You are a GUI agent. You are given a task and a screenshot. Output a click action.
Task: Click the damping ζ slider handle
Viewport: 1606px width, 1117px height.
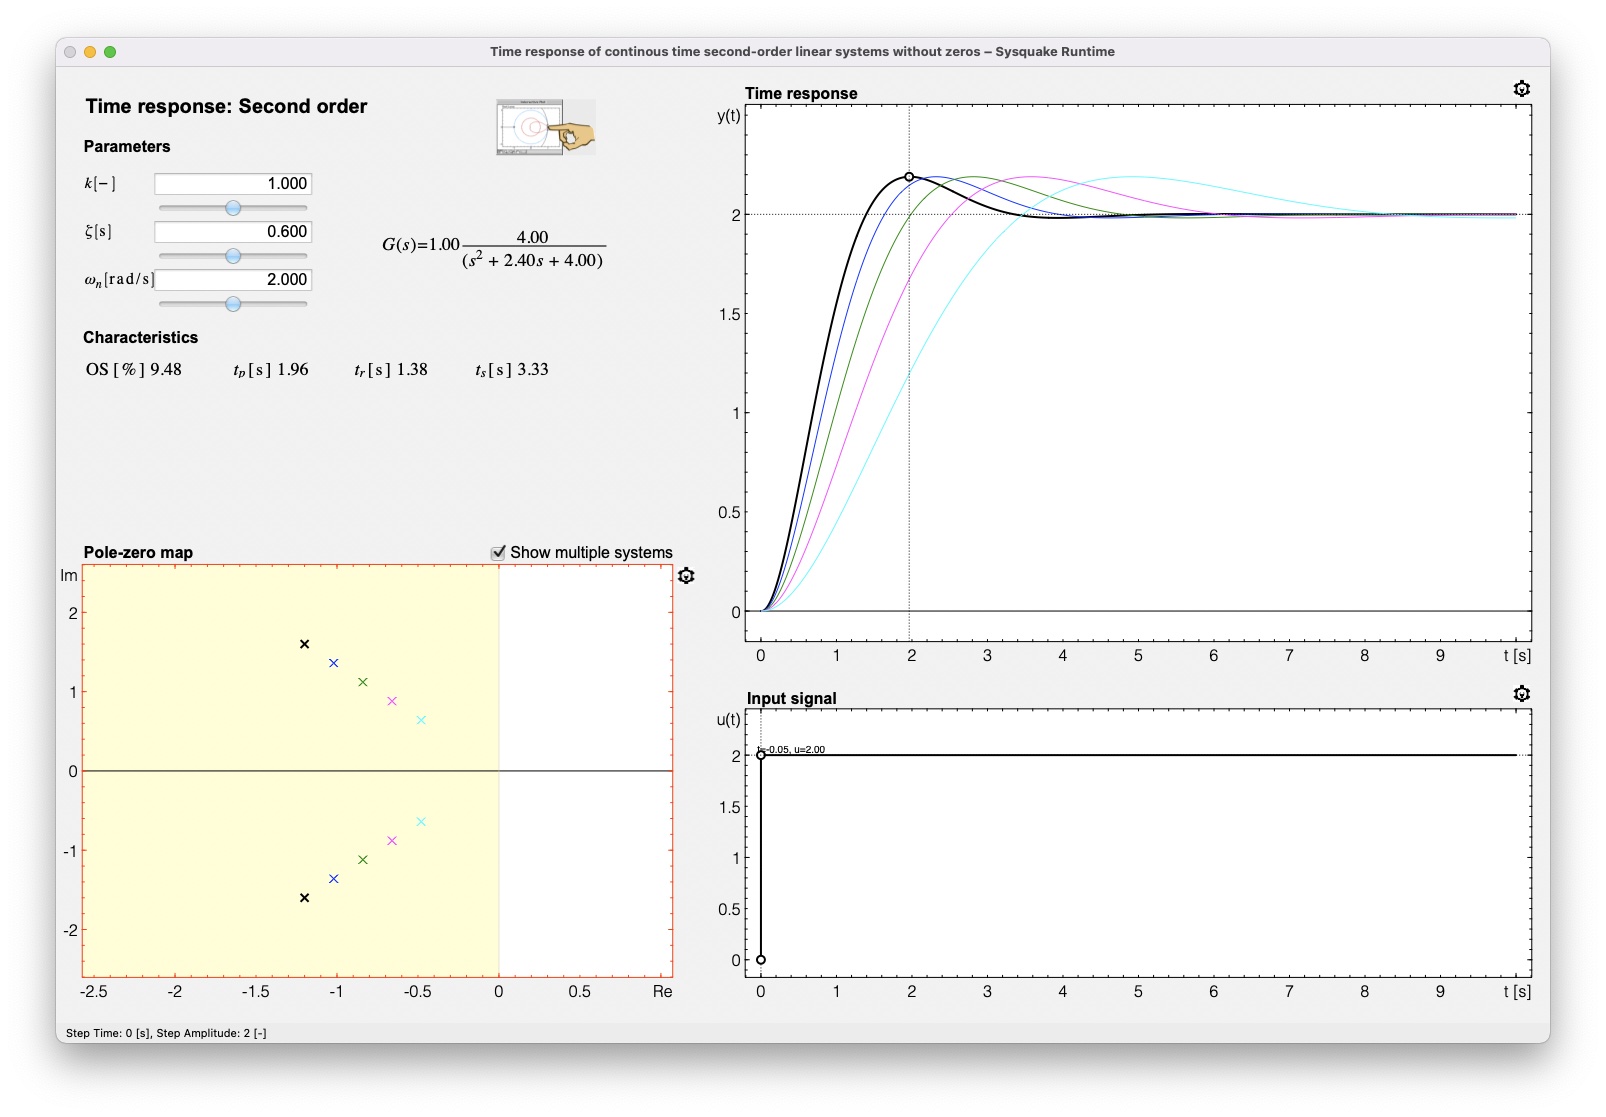click(233, 256)
